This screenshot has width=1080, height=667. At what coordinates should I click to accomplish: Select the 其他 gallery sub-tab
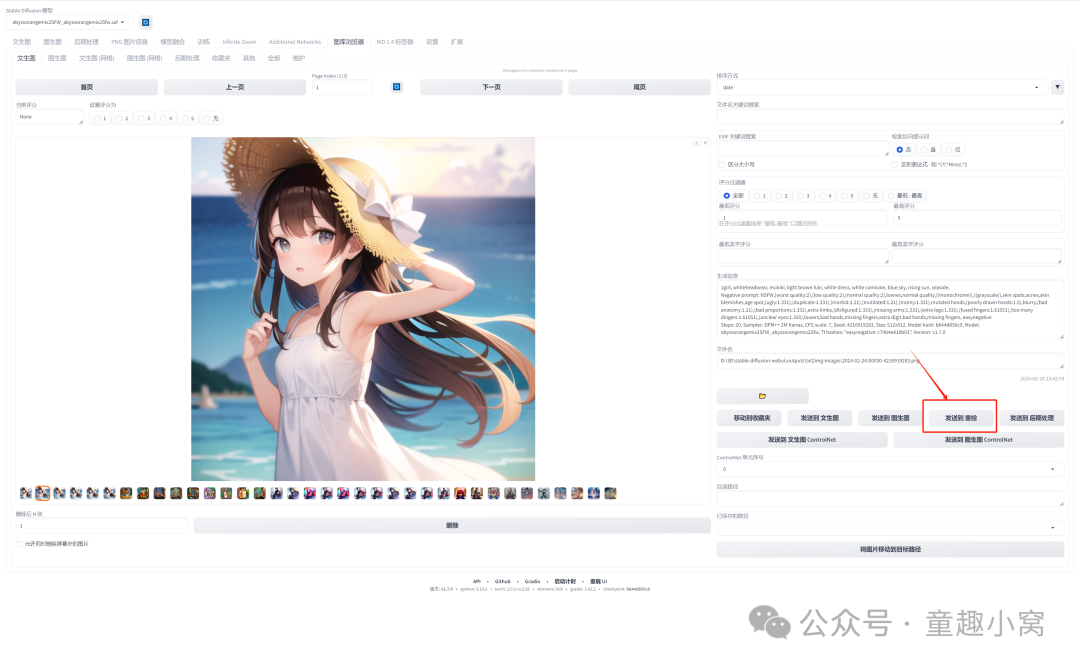pos(249,59)
